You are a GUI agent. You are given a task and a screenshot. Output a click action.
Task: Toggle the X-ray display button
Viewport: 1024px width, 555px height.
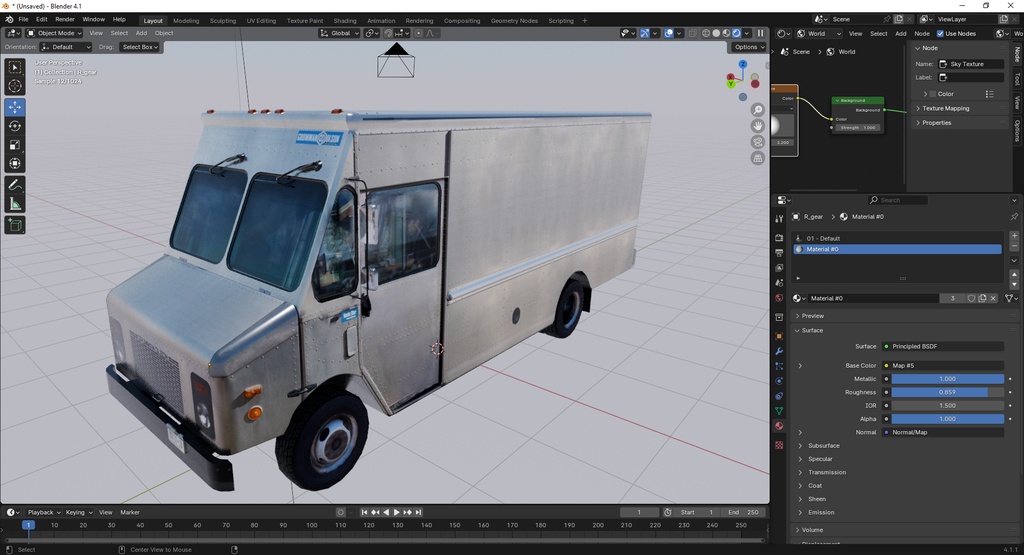click(x=692, y=33)
